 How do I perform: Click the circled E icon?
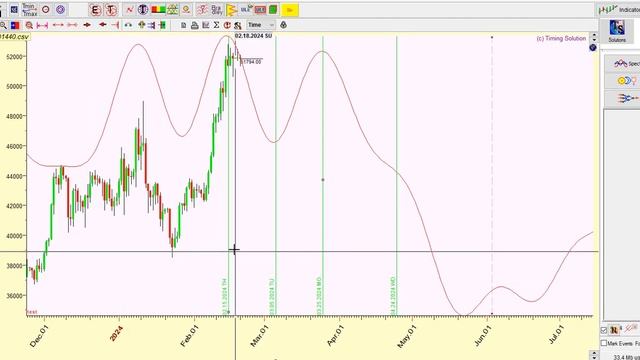click(x=95, y=10)
